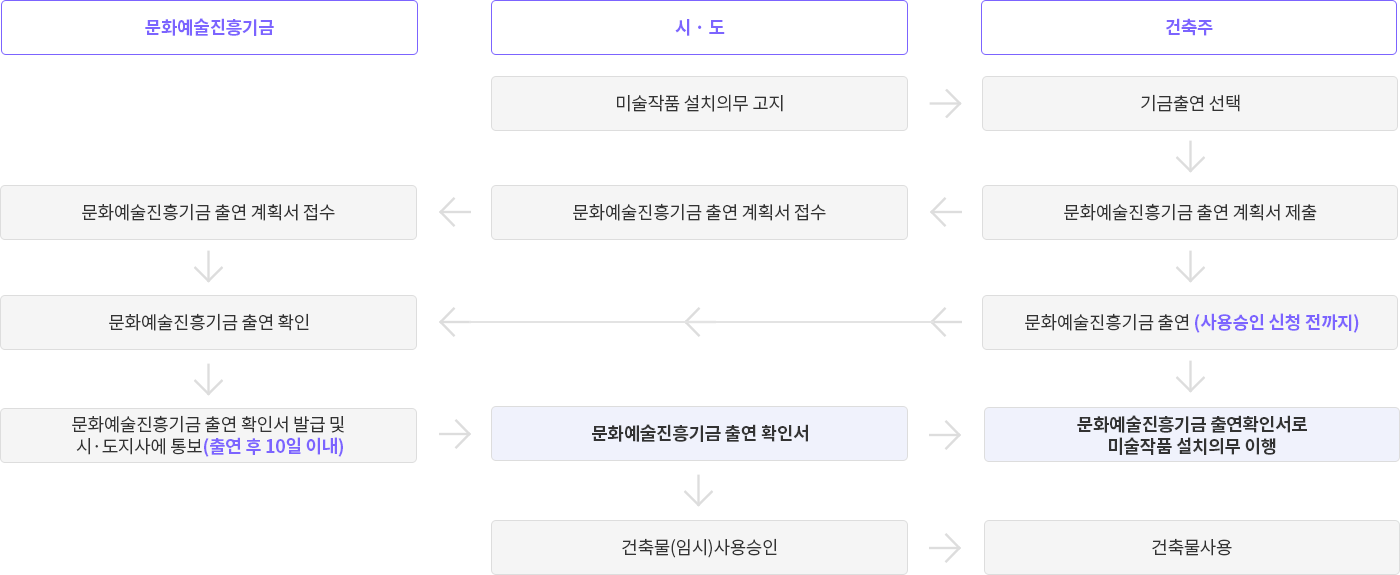Click the down arrow under 문화예술진흥기금 출연 확인서

point(698,490)
